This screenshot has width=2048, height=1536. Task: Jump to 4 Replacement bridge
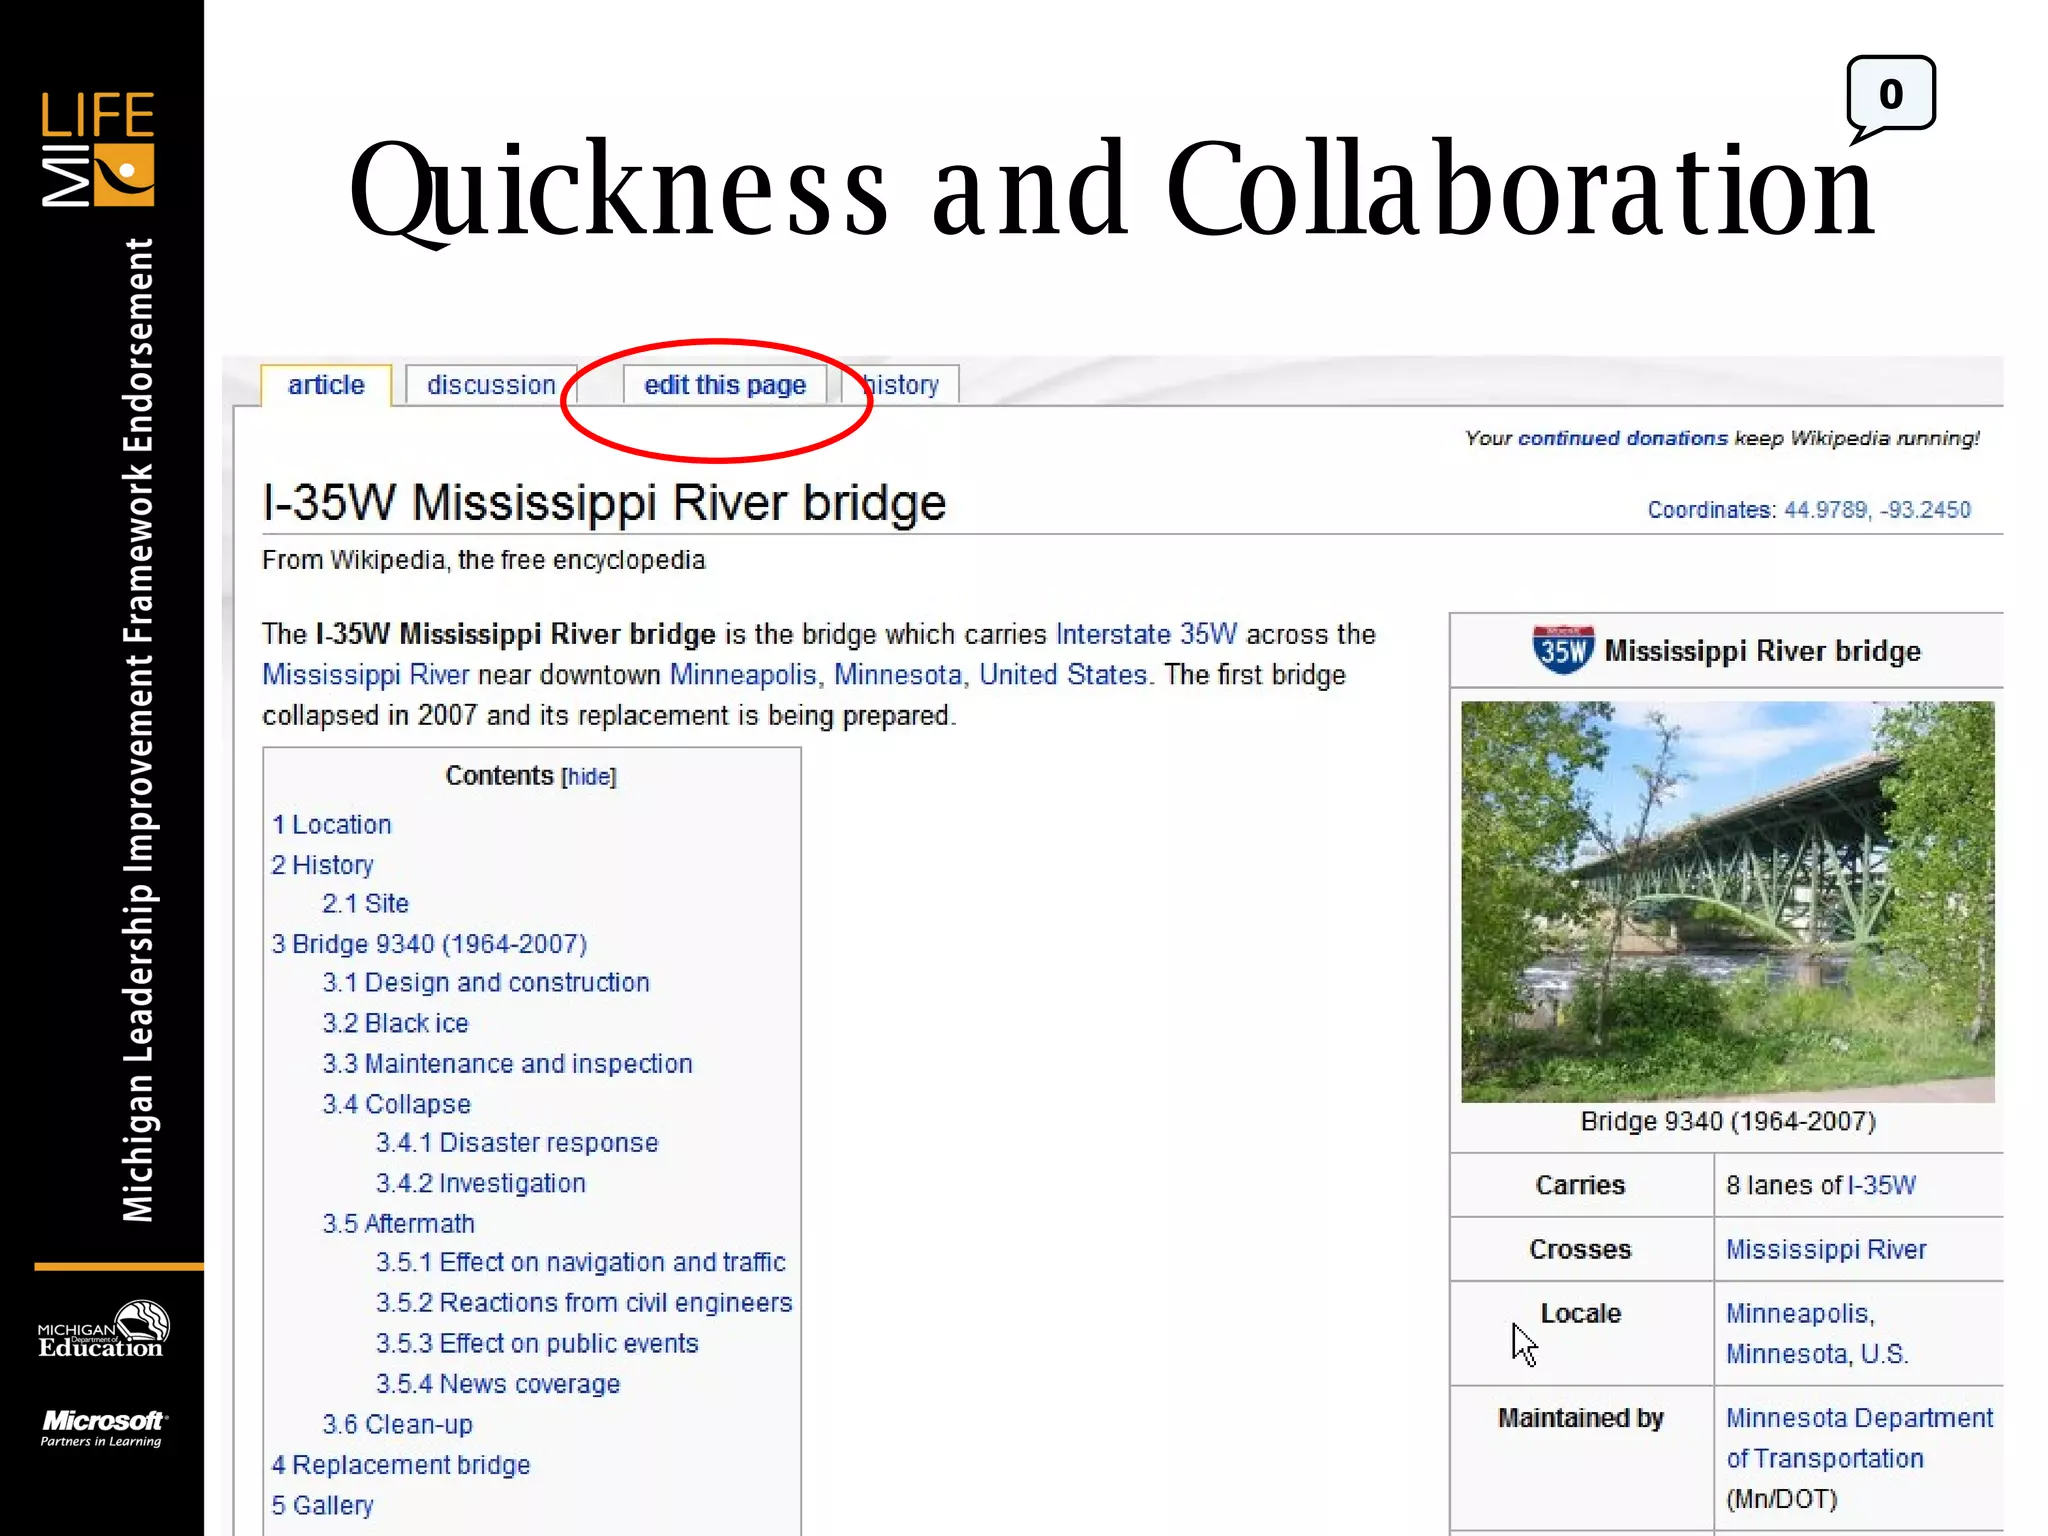pyautogui.click(x=401, y=1465)
